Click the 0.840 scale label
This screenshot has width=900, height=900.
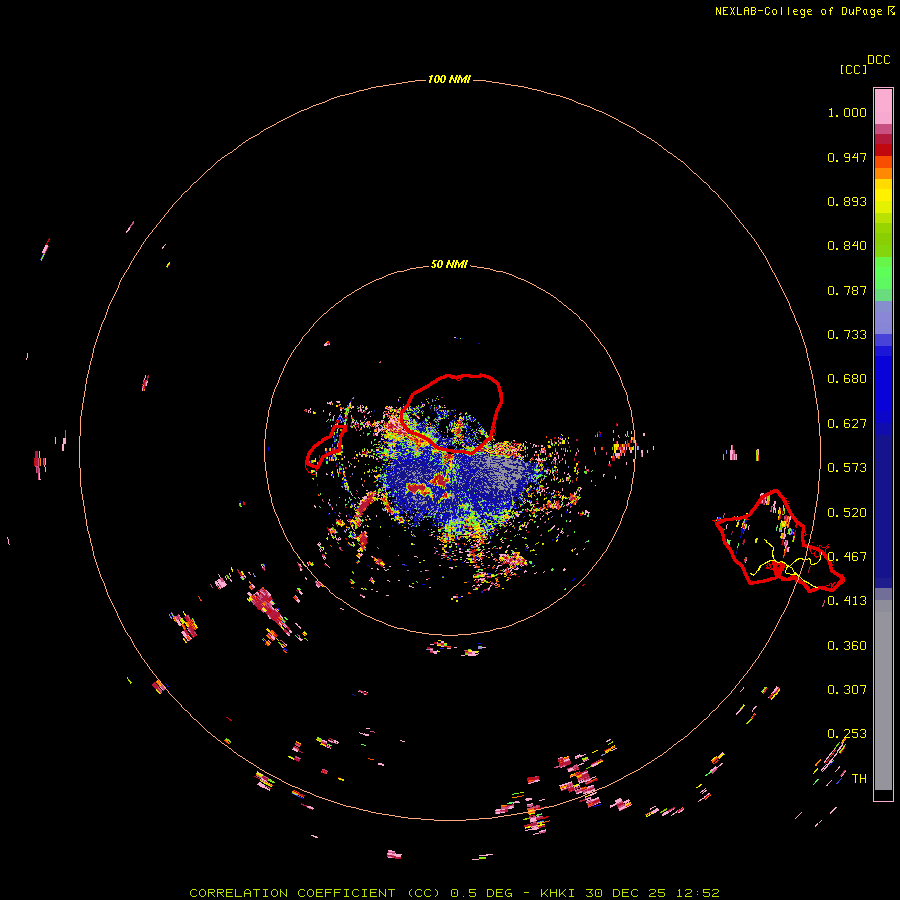pyautogui.click(x=847, y=246)
